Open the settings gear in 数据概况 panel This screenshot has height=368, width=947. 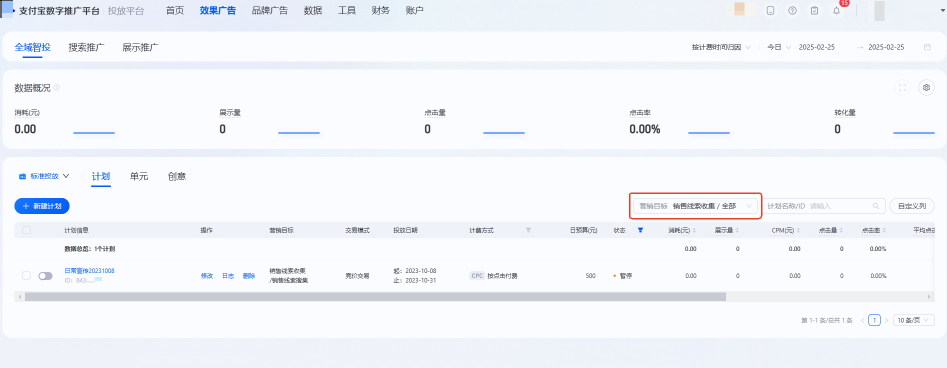[x=926, y=88]
